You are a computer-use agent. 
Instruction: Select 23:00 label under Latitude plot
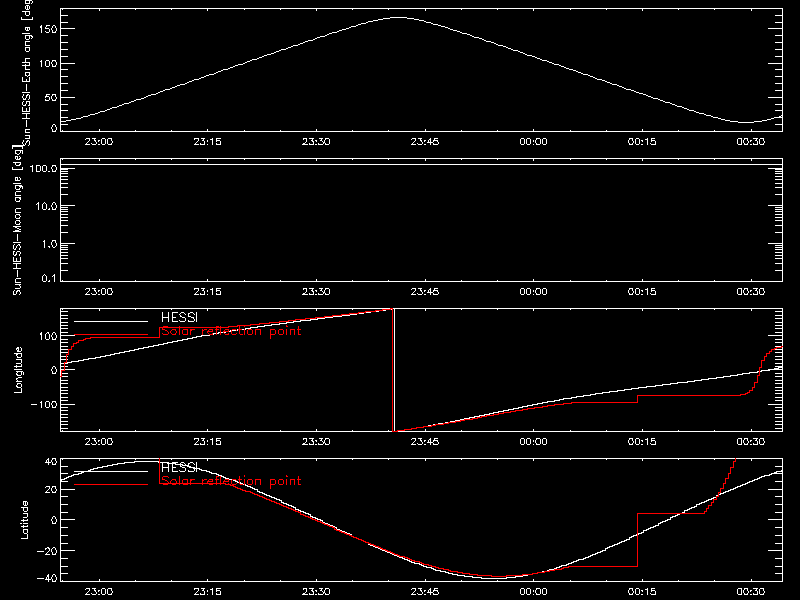(98, 592)
